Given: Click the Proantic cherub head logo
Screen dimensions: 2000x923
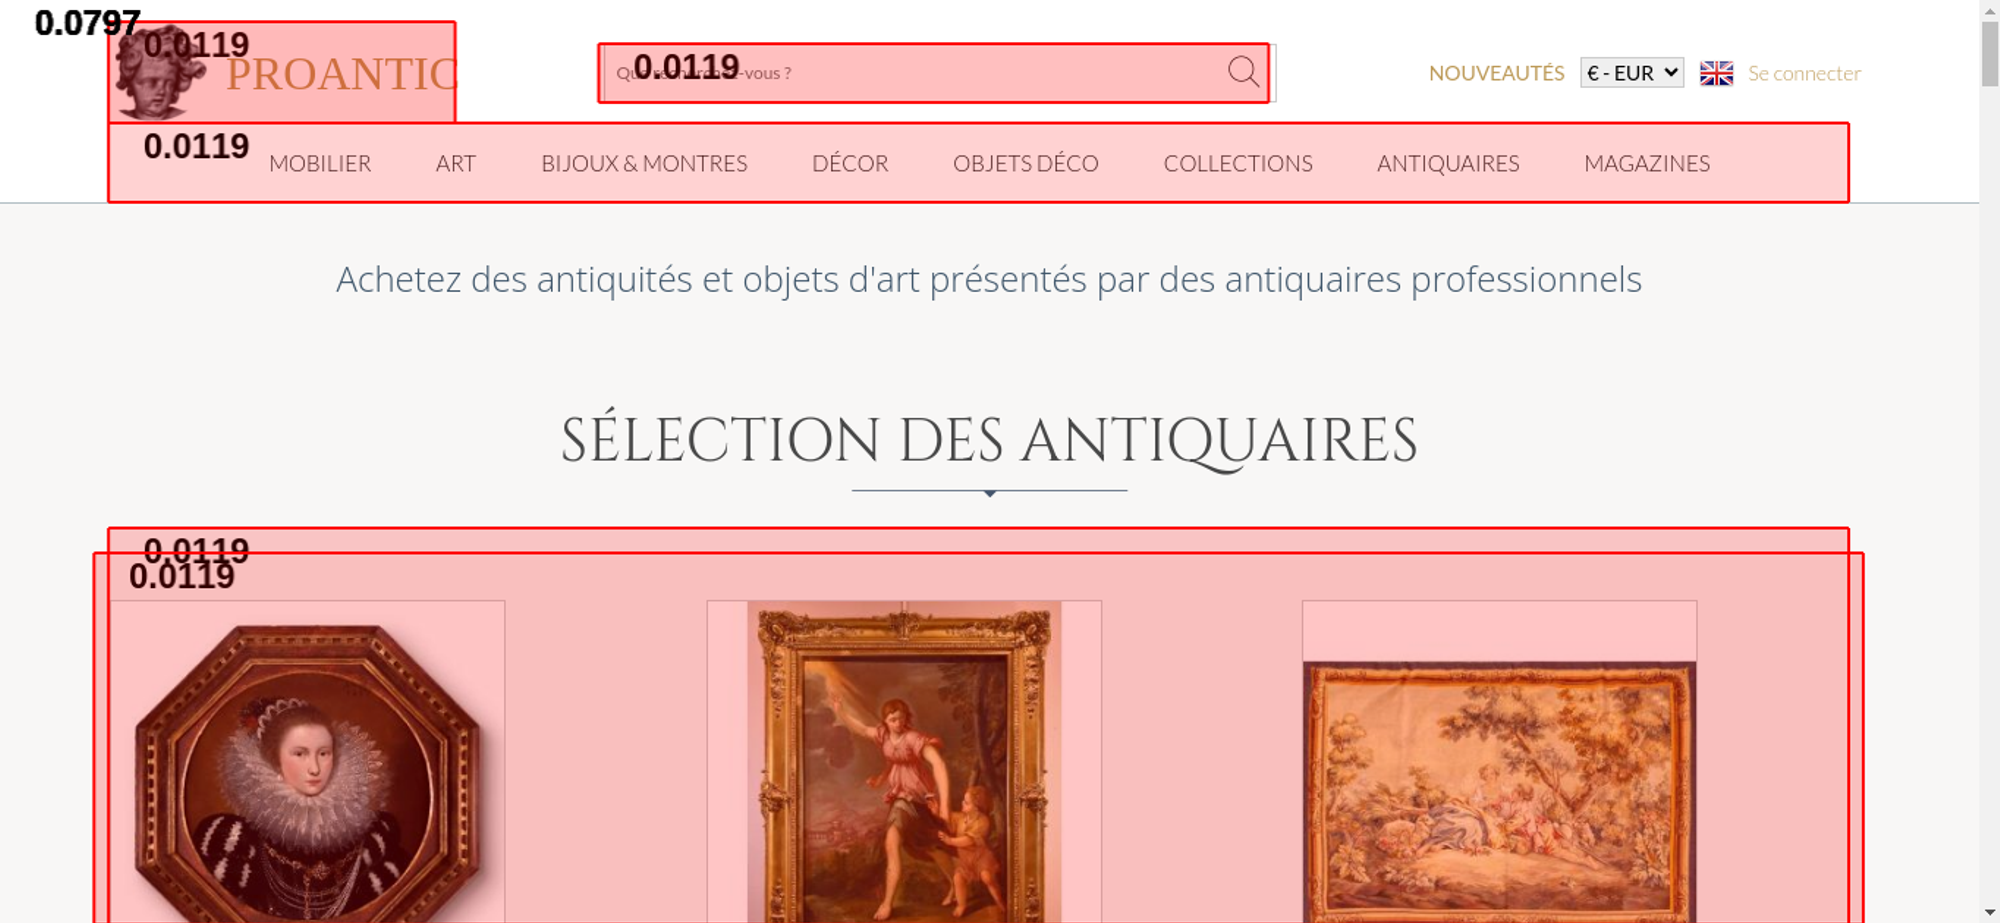Looking at the screenshot, I should (158, 73).
